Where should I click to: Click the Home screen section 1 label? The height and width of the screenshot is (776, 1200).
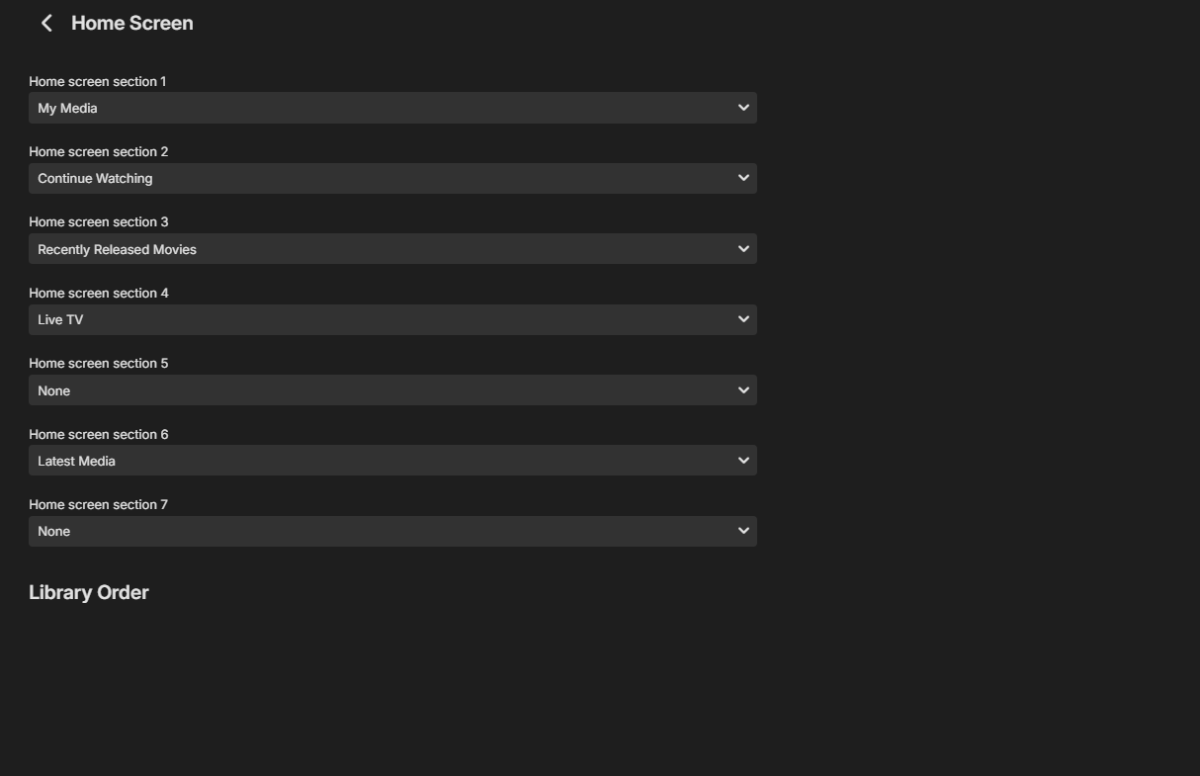98,81
